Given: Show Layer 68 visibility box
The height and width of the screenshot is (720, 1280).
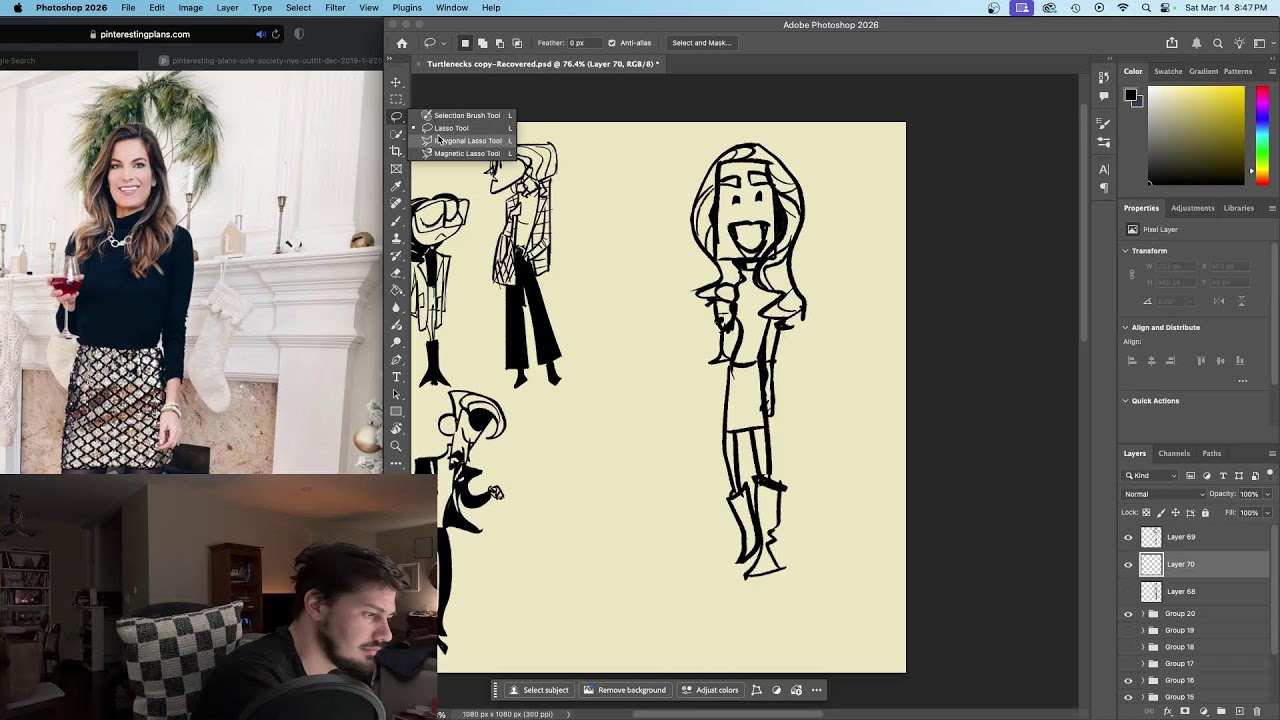Looking at the screenshot, I should click(x=1128, y=592).
